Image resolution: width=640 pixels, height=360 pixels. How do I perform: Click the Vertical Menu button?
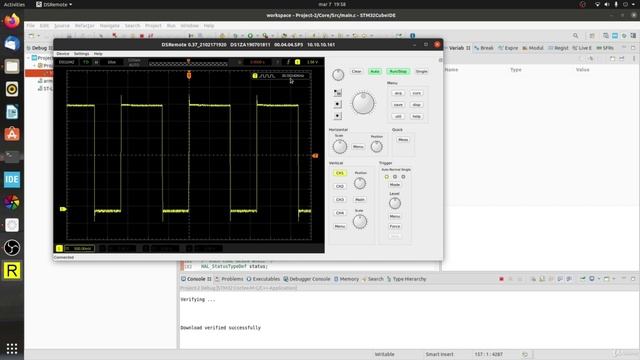click(x=340, y=226)
